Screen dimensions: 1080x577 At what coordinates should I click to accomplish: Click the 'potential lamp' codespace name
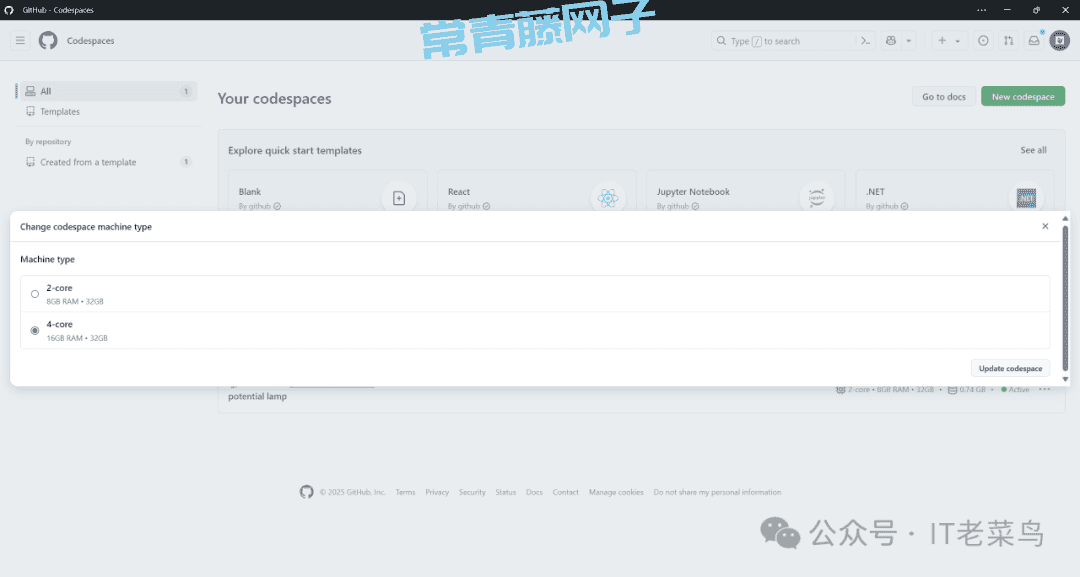(258, 397)
